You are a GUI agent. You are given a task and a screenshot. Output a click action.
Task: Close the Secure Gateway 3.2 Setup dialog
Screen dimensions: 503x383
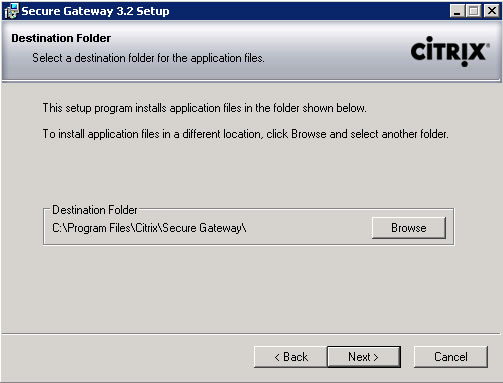coord(492,11)
